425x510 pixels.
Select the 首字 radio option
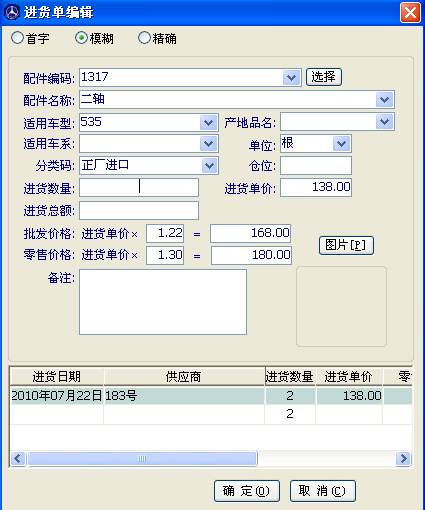(x=17, y=38)
